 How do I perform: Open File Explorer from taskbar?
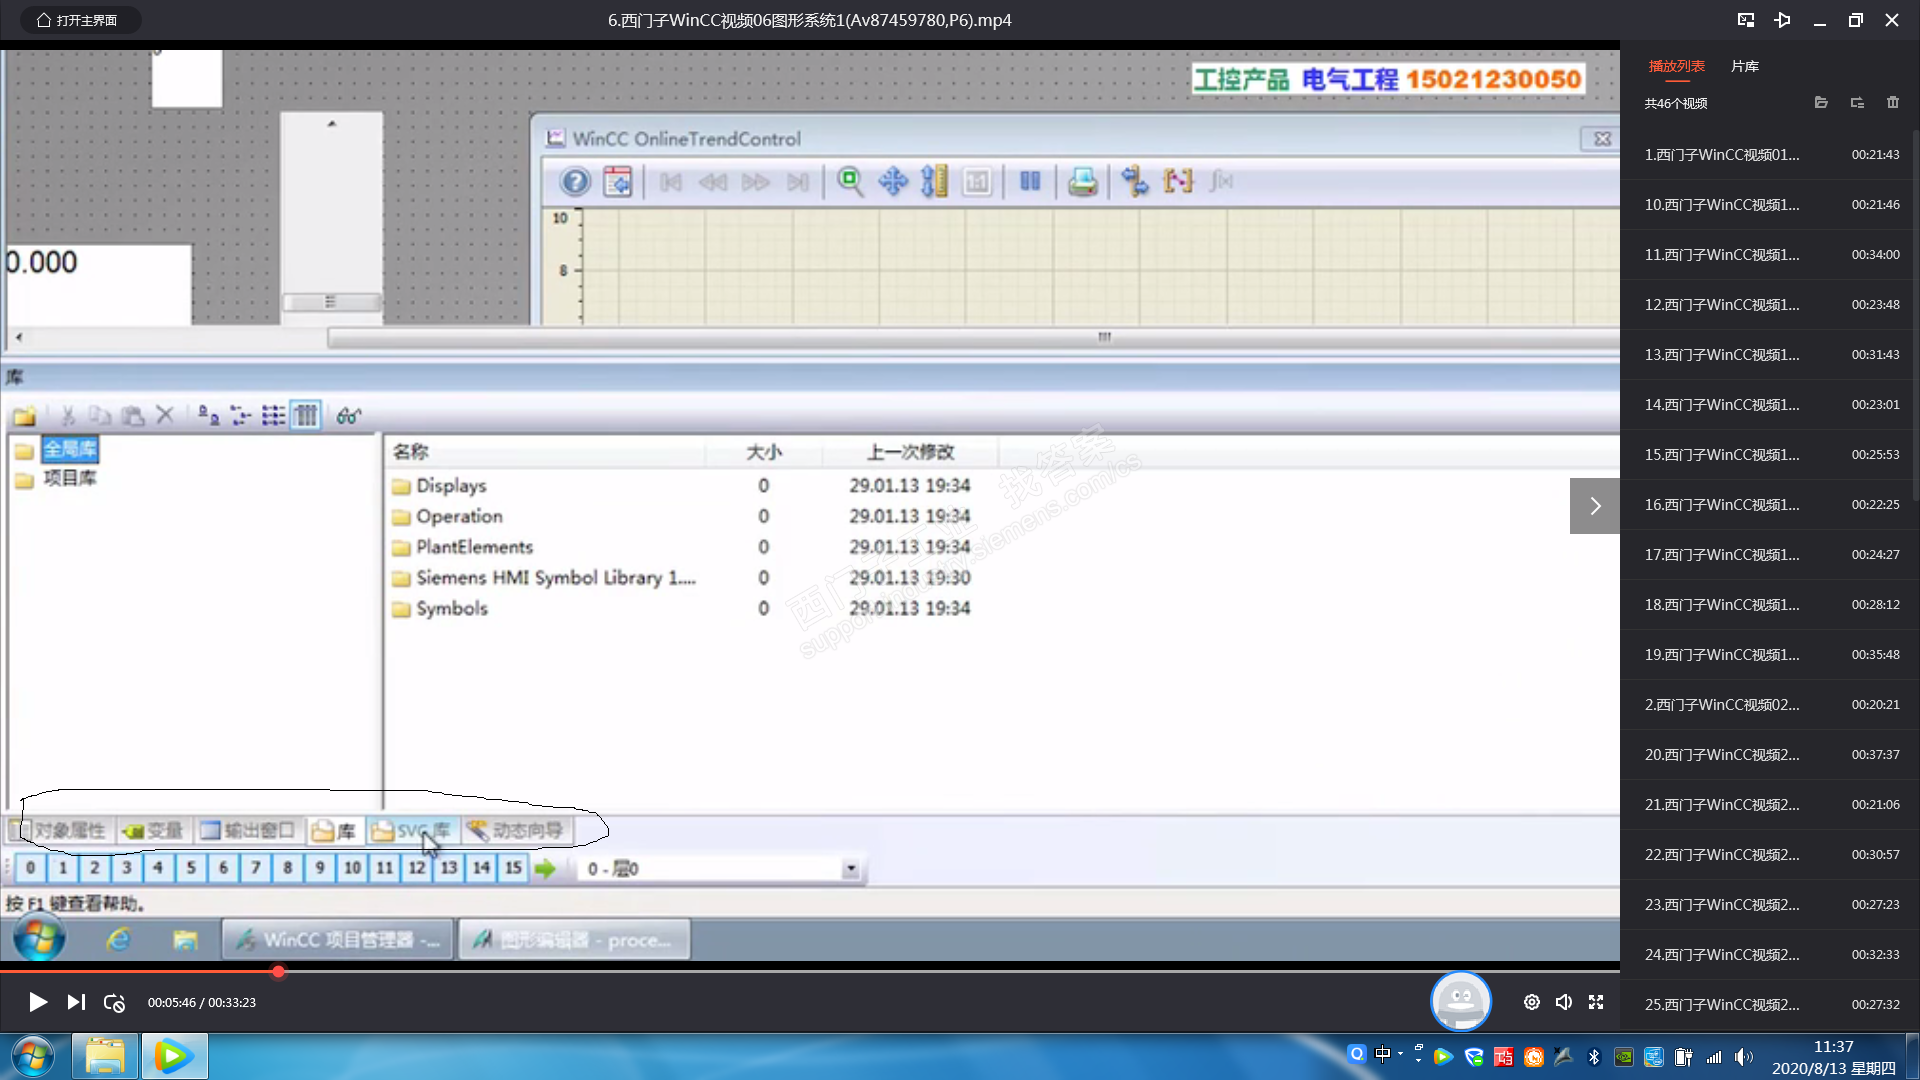104,1056
